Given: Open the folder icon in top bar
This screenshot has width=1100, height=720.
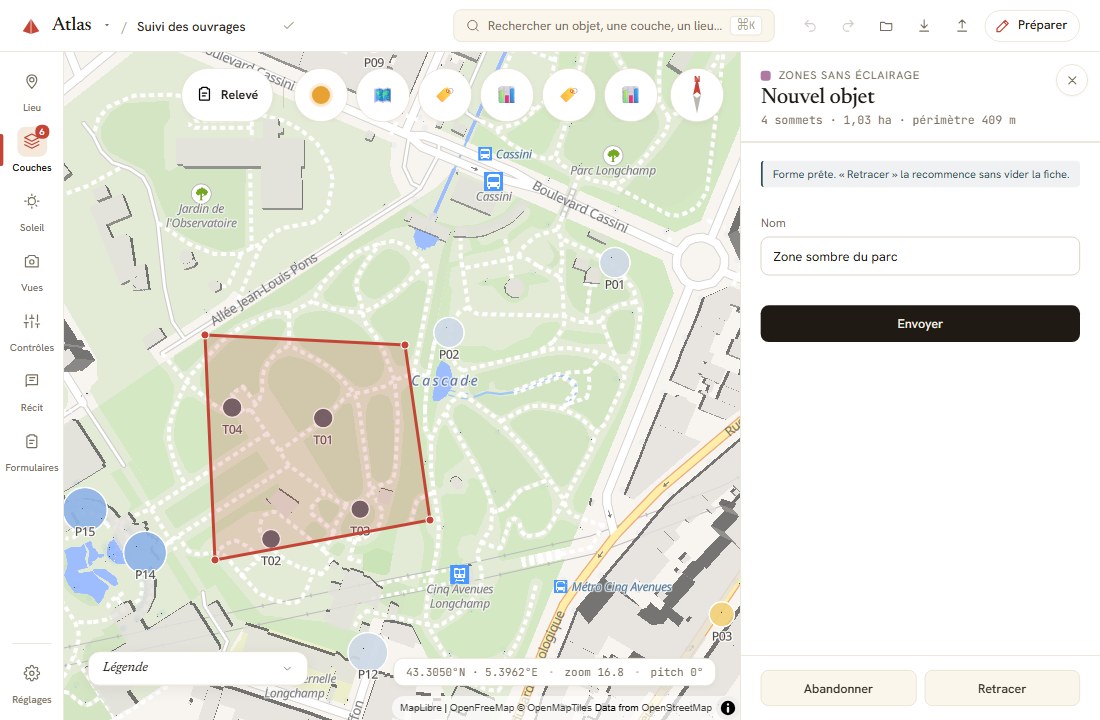Looking at the screenshot, I should point(886,26).
